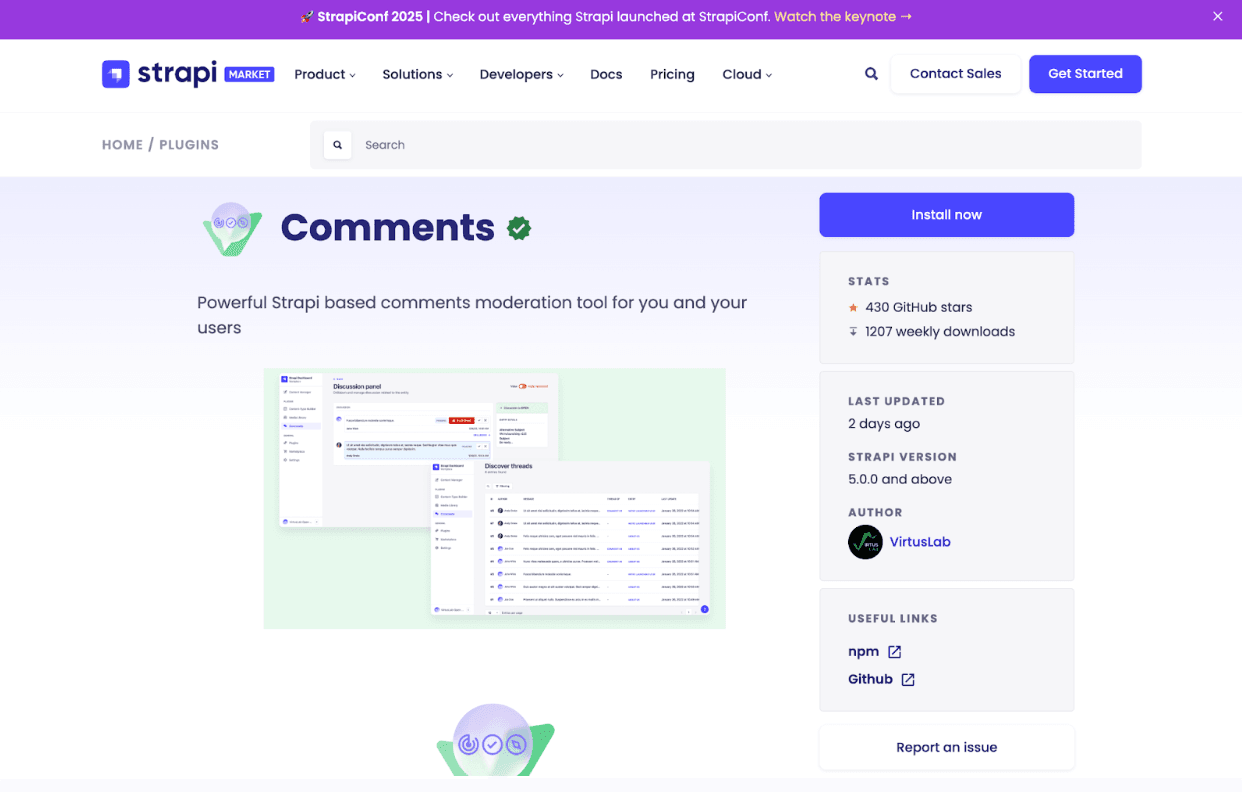Open the Comments plugin screenshot thumbnail

tap(495, 498)
